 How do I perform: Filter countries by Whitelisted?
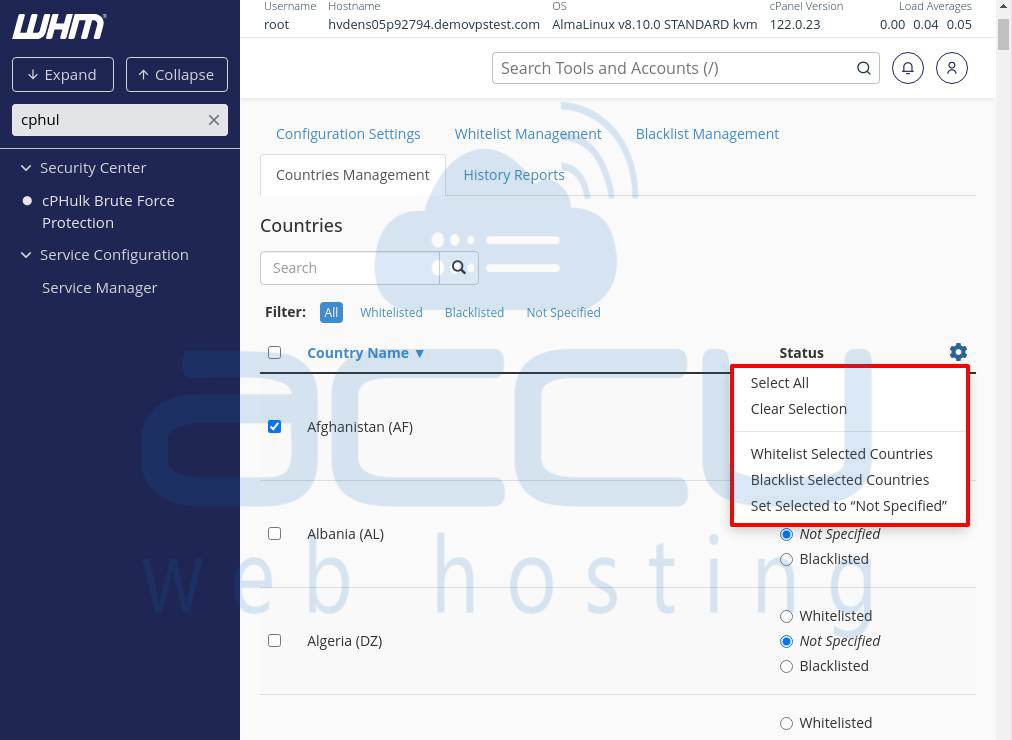click(x=391, y=312)
